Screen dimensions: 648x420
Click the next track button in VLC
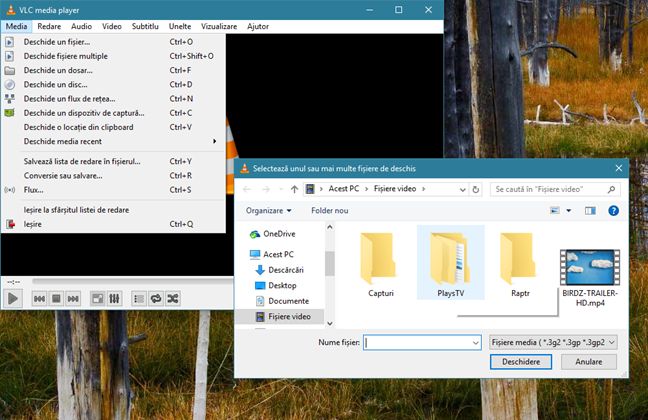tap(73, 298)
